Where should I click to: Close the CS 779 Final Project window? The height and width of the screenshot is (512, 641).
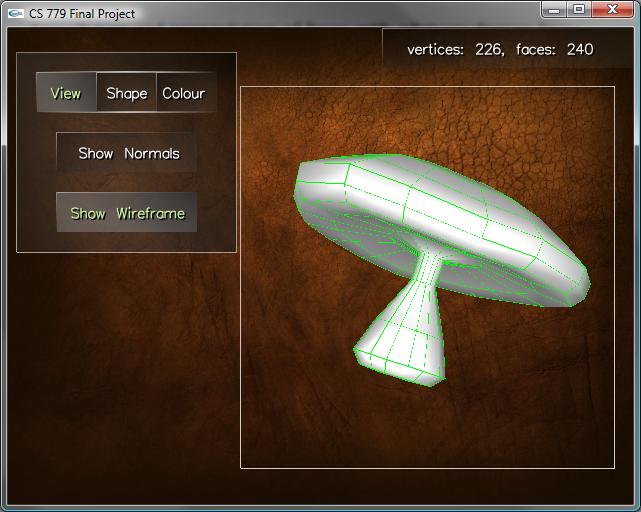611,10
